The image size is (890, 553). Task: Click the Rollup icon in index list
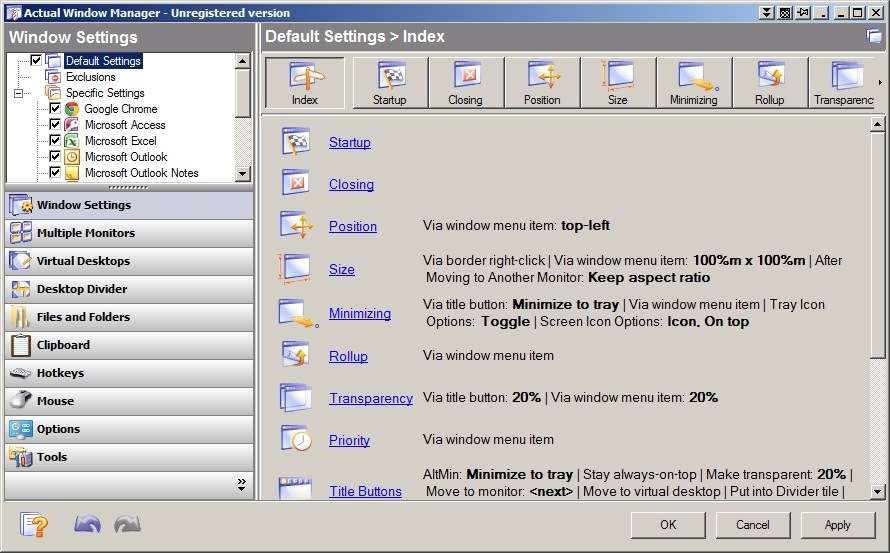click(296, 355)
